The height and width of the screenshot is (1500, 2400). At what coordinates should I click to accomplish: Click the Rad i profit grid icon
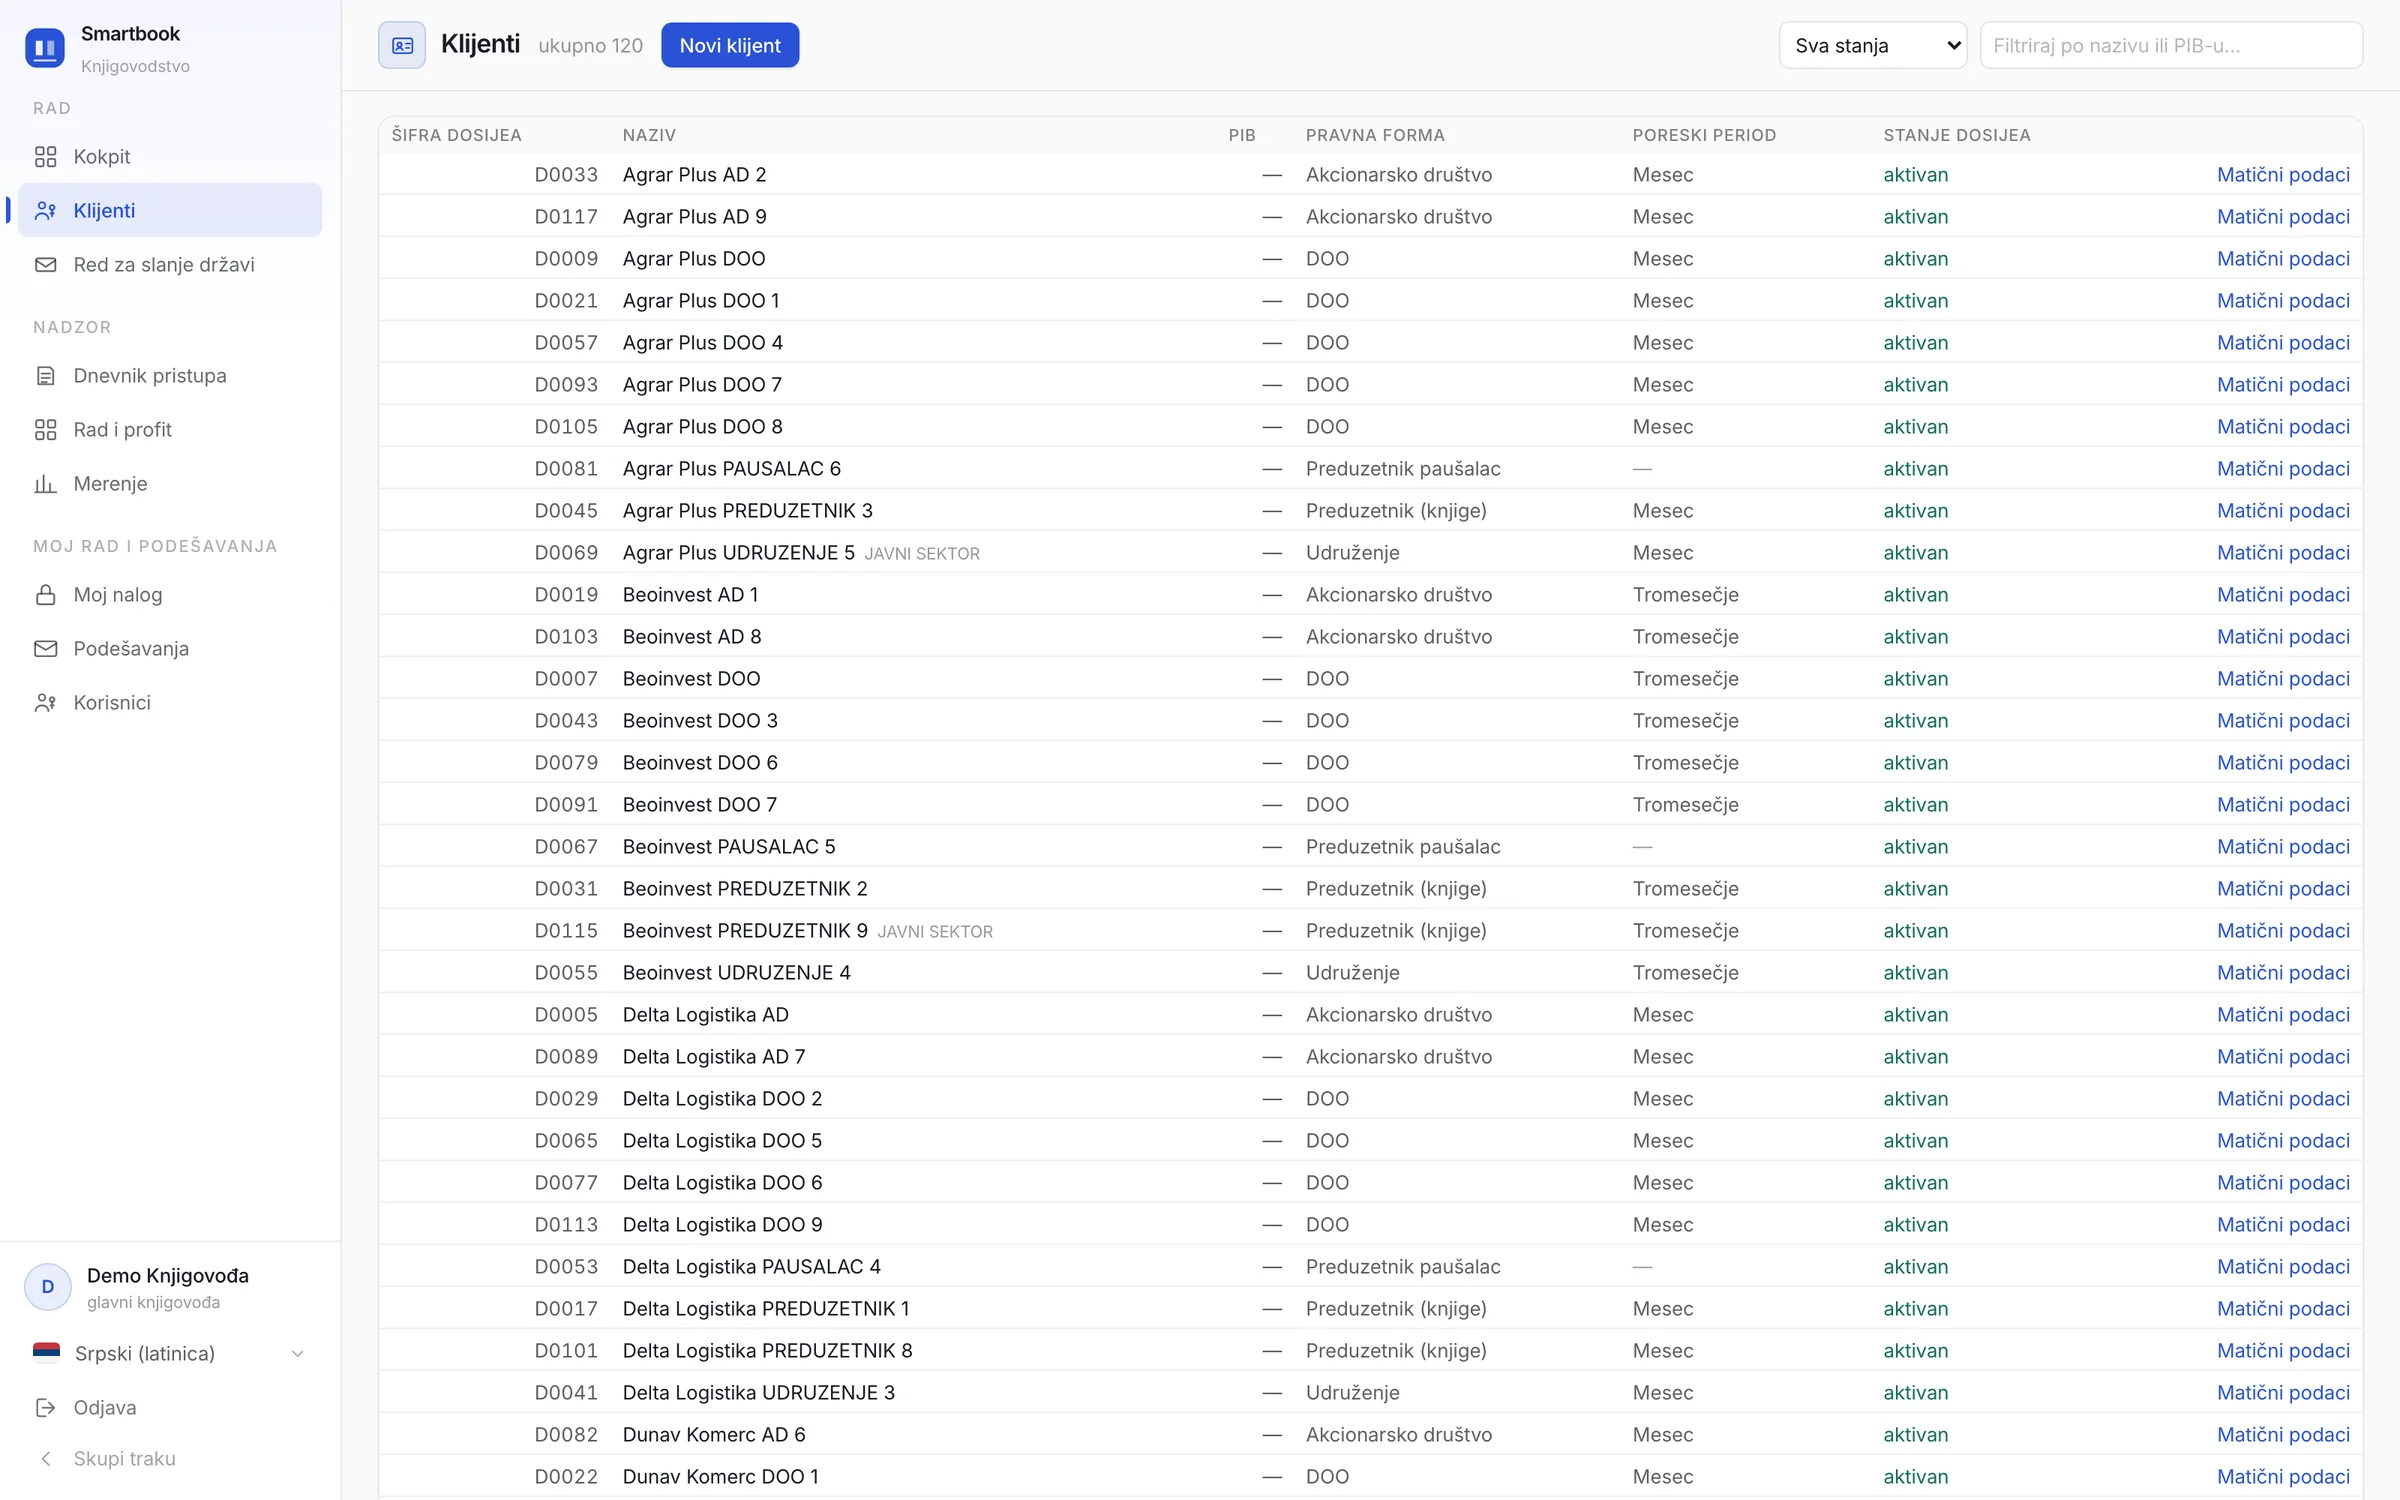pos(45,430)
